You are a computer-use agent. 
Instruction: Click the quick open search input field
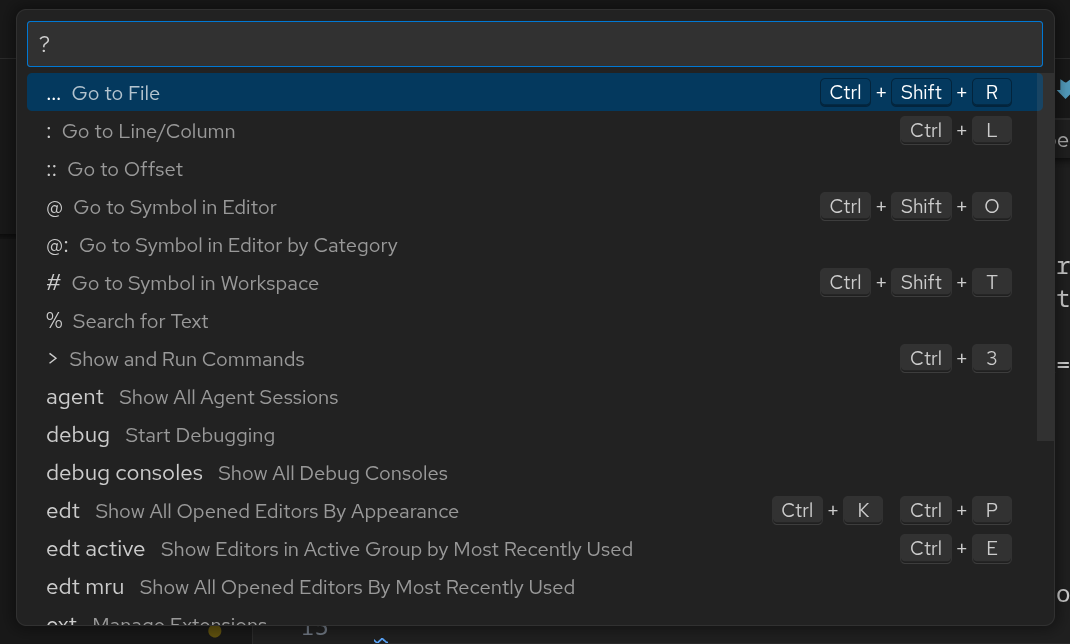(x=534, y=44)
